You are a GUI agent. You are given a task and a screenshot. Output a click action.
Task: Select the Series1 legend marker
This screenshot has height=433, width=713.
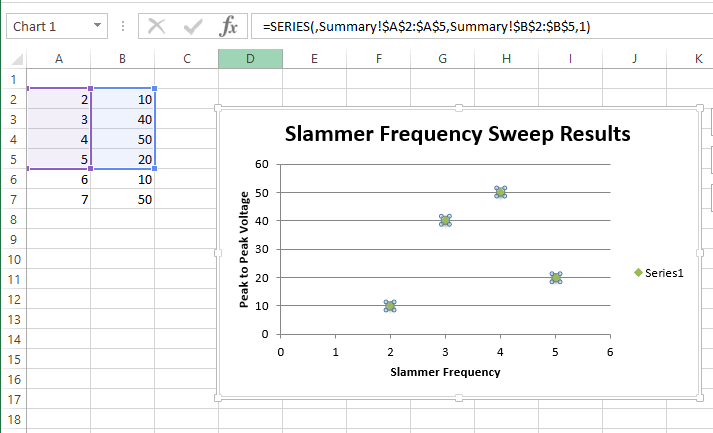click(x=638, y=272)
